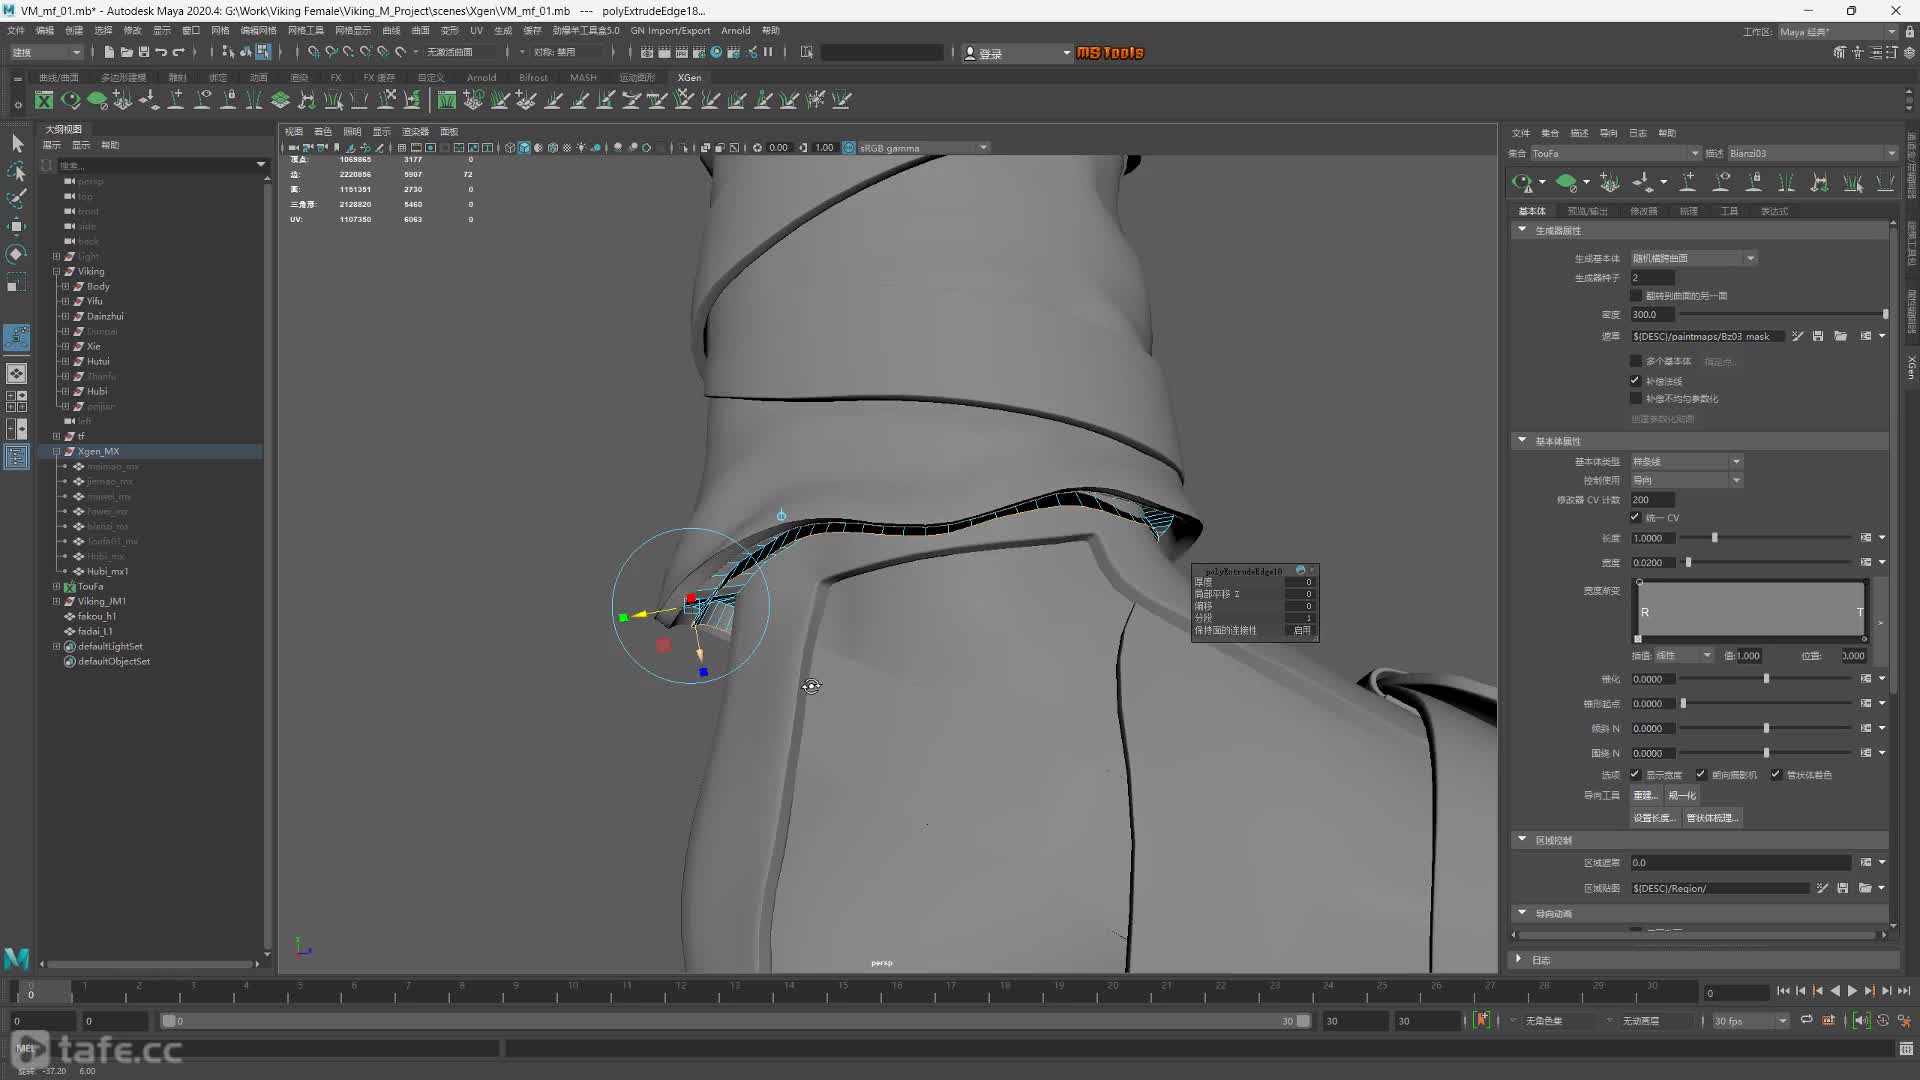Open the 生成基本体 dropdown
1920x1080 pixels.
tap(1693, 258)
